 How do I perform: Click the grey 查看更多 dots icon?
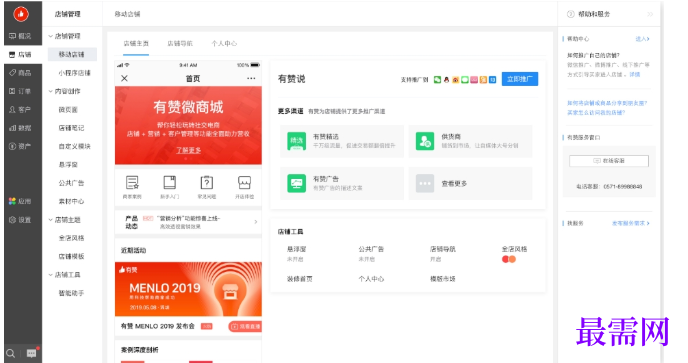click(425, 183)
